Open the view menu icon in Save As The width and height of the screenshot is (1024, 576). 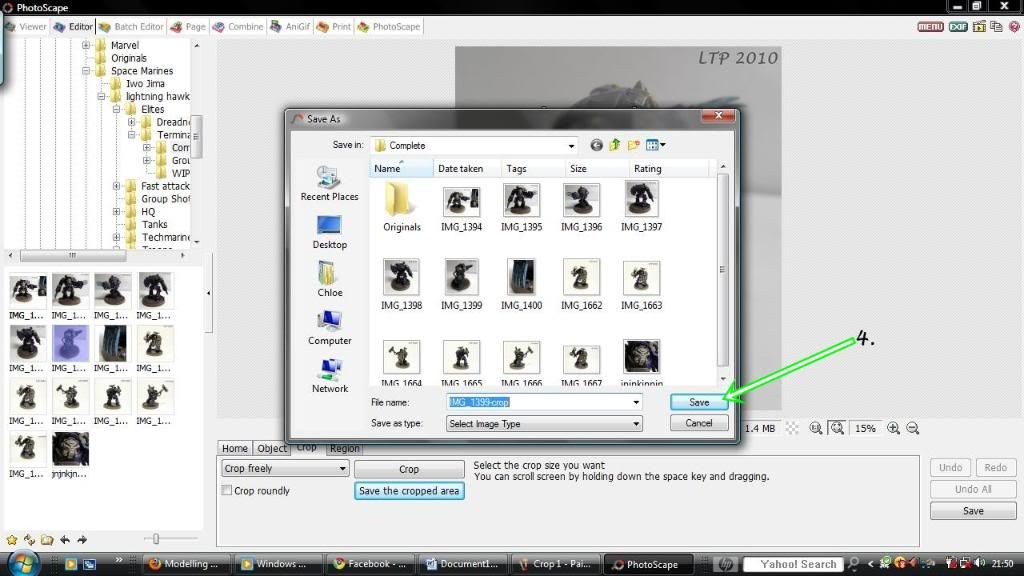click(x=655, y=145)
